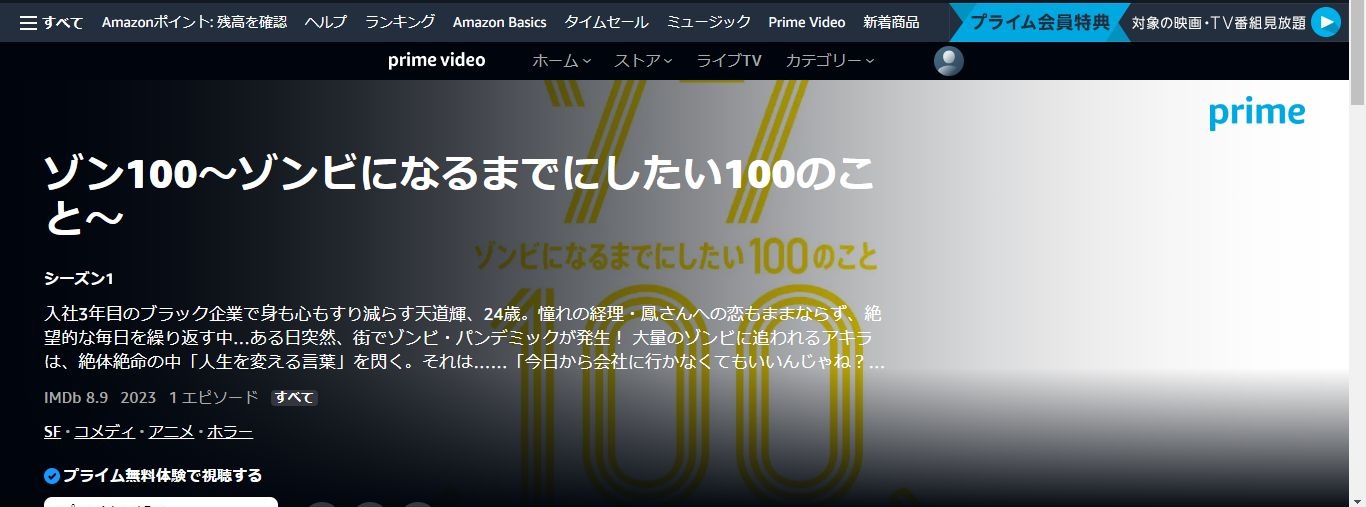
Task: Open Prime Video in top navigation
Action: (807, 22)
